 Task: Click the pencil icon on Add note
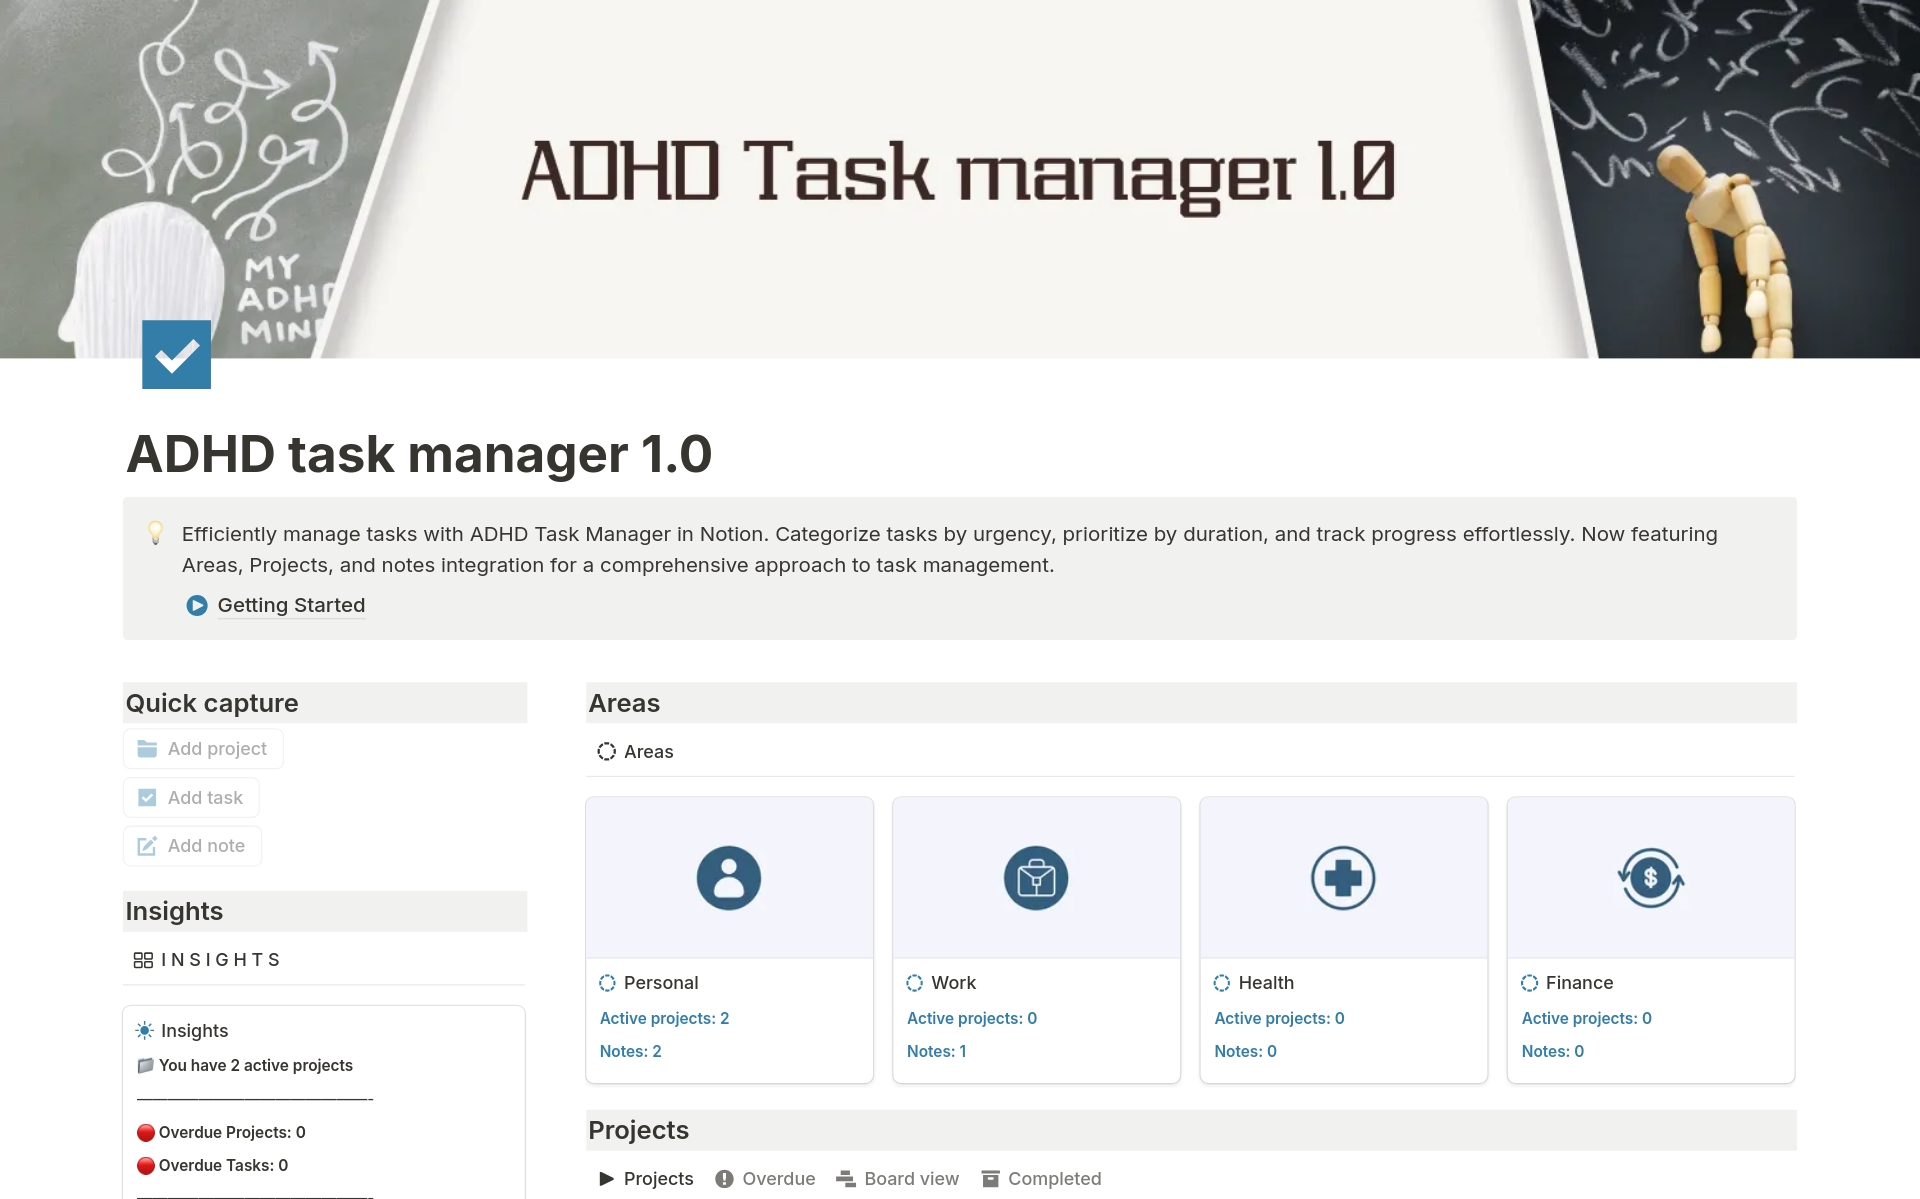pyautogui.click(x=147, y=845)
